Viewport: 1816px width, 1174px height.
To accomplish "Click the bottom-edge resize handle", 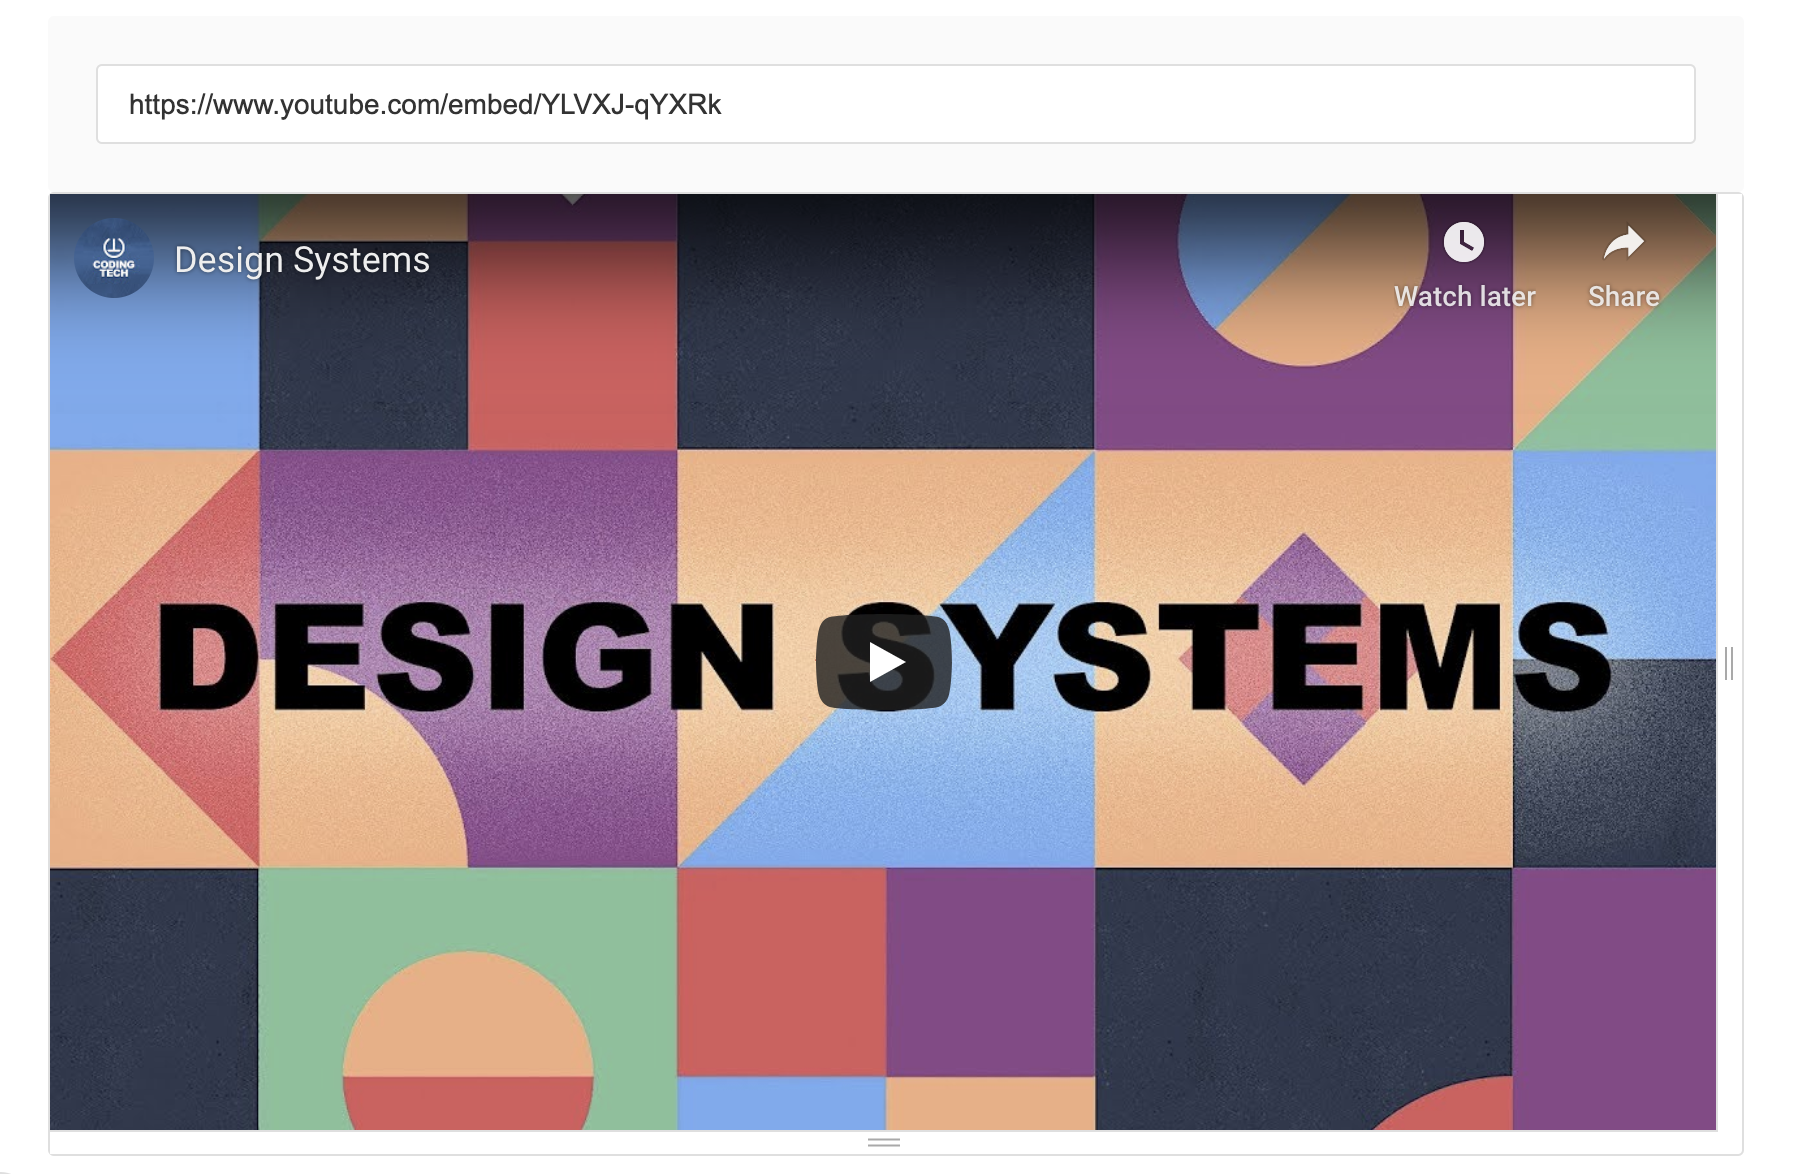I will [884, 1142].
